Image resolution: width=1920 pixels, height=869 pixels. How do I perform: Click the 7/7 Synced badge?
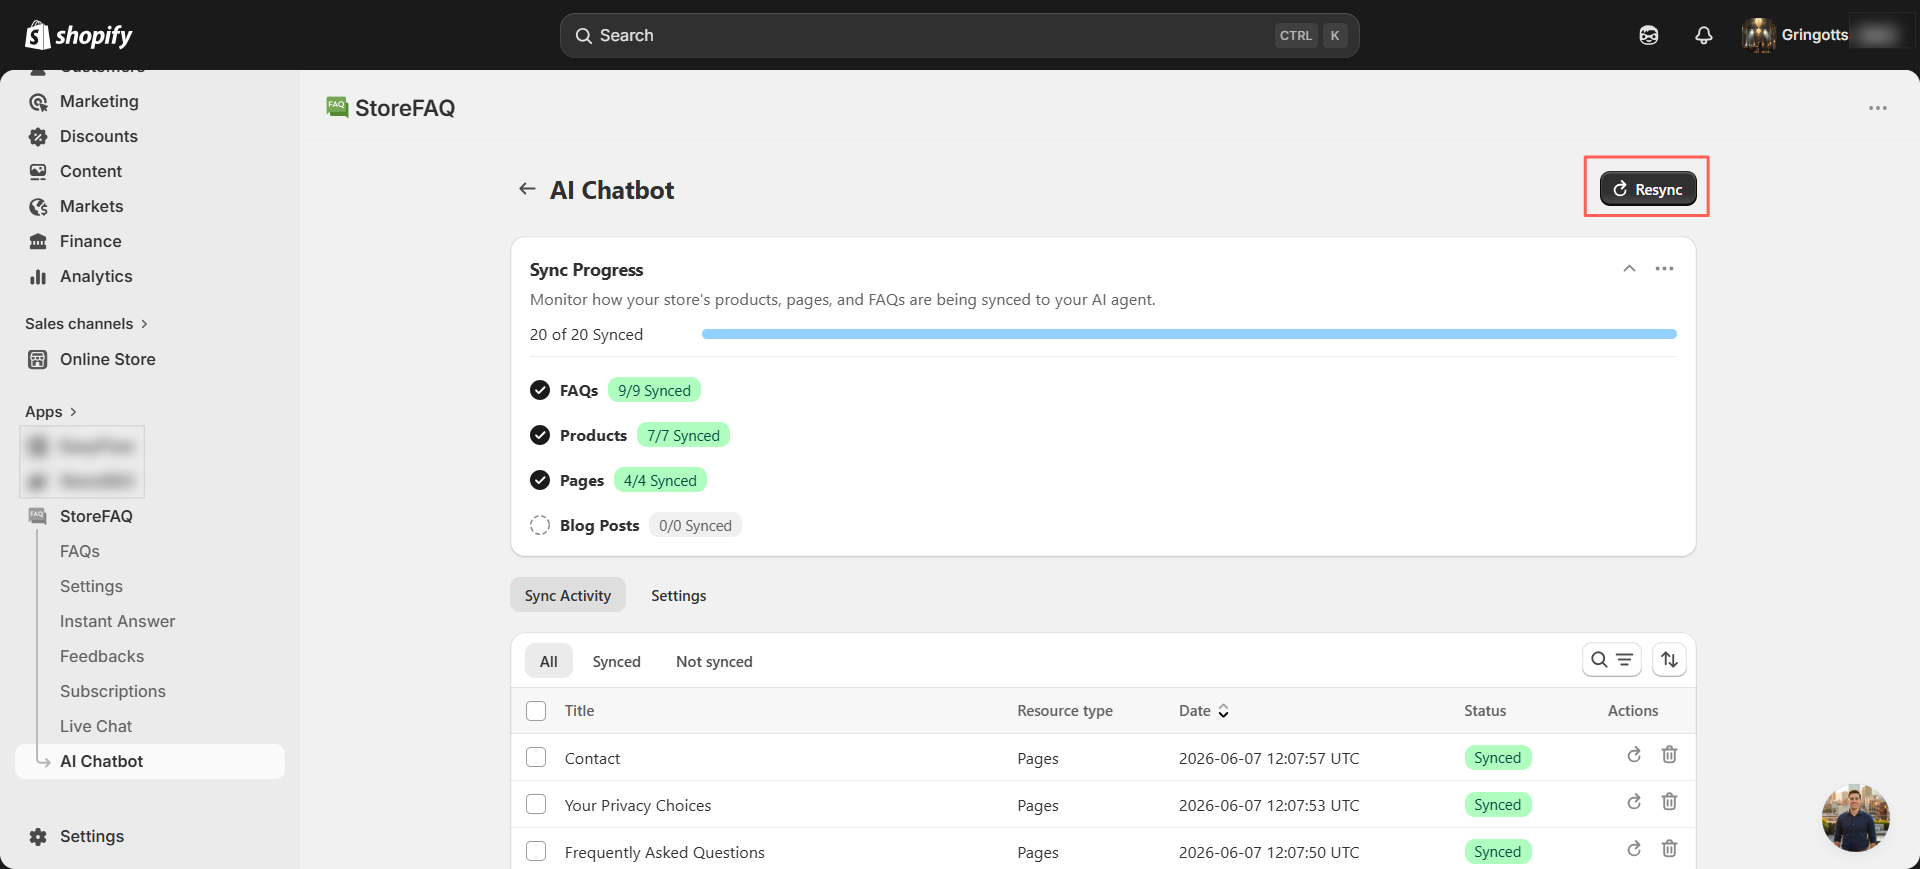(x=683, y=435)
